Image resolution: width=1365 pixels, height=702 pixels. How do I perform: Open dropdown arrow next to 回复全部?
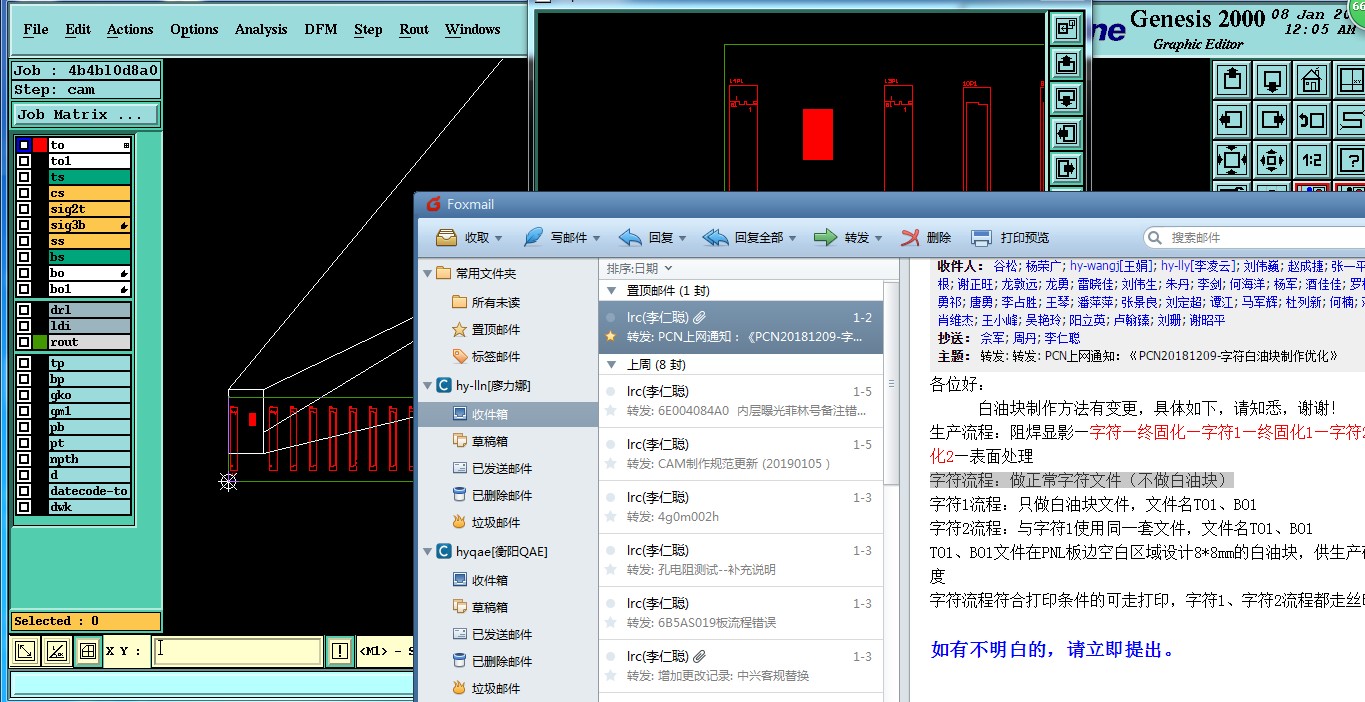coord(792,239)
